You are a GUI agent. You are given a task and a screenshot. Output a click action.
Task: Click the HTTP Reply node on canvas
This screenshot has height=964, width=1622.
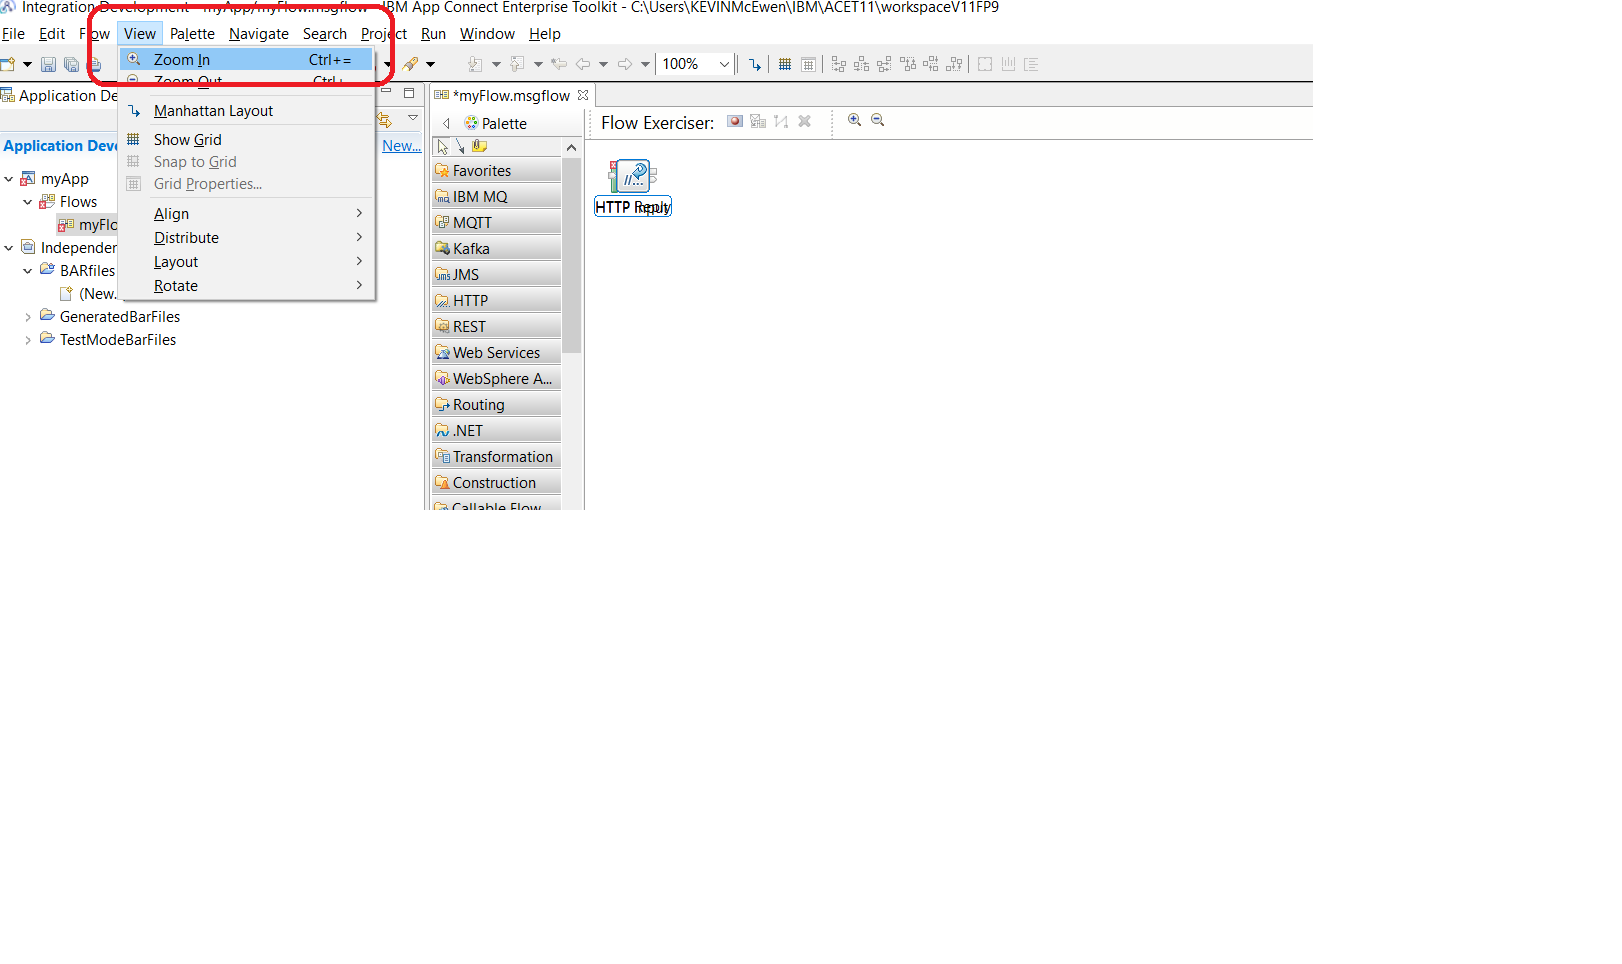click(632, 178)
